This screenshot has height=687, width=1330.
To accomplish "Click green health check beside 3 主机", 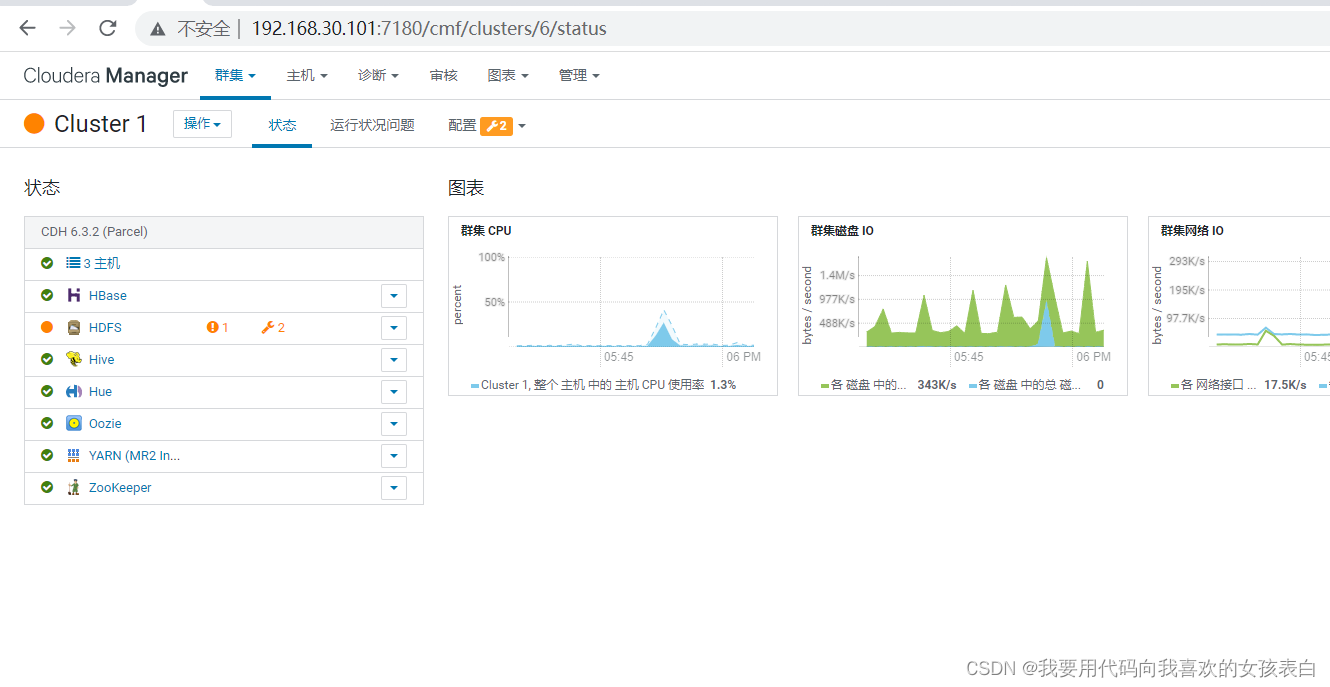I will click(x=47, y=263).
